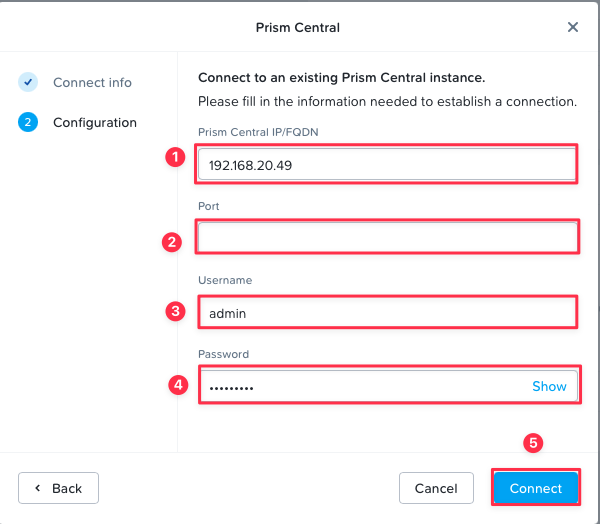
Task: Click the step 2 Configuration circle icon
Action: click(28, 122)
